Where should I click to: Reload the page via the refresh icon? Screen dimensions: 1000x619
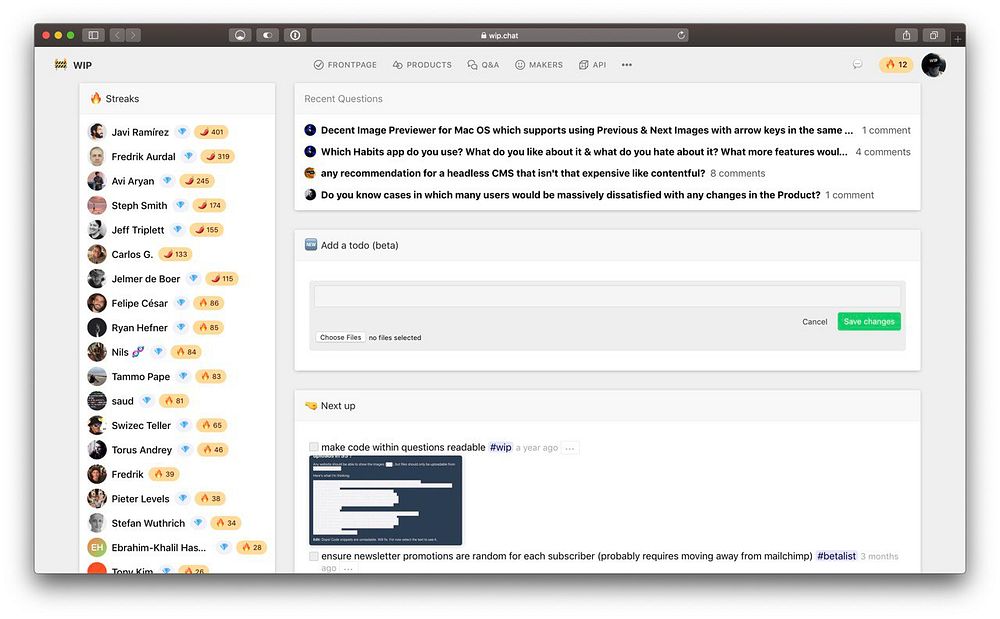click(x=681, y=35)
